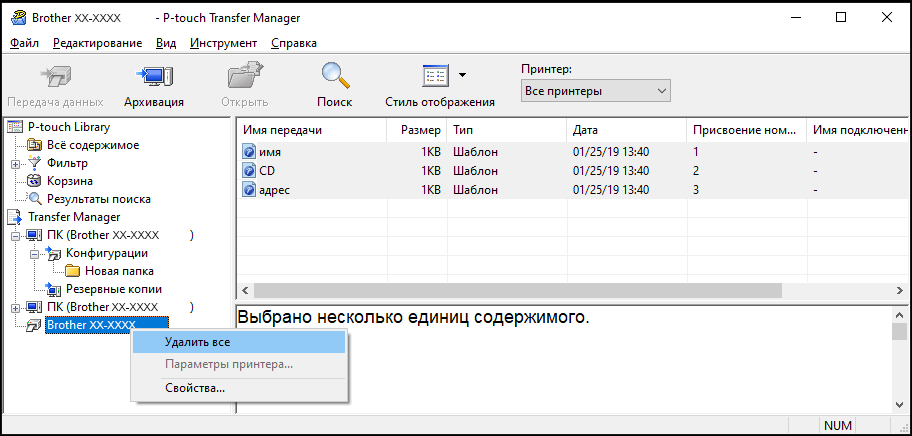Select Резервные копии in the tree
The width and height of the screenshot is (912, 436).
coord(113,289)
